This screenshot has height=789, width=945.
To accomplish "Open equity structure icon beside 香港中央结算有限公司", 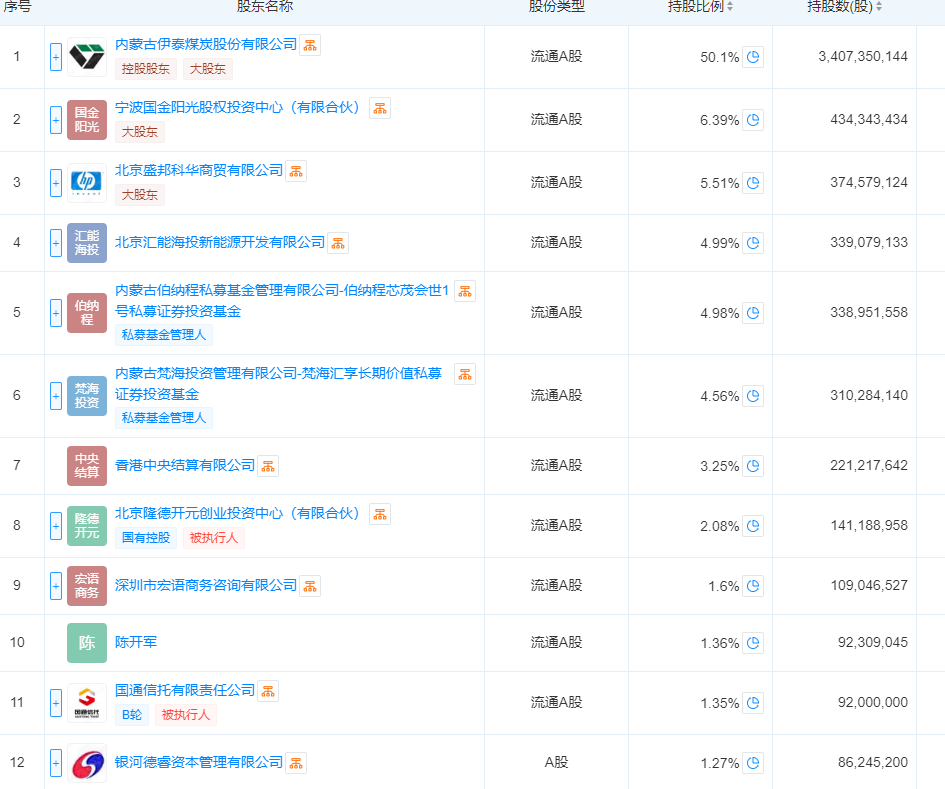I will [268, 467].
